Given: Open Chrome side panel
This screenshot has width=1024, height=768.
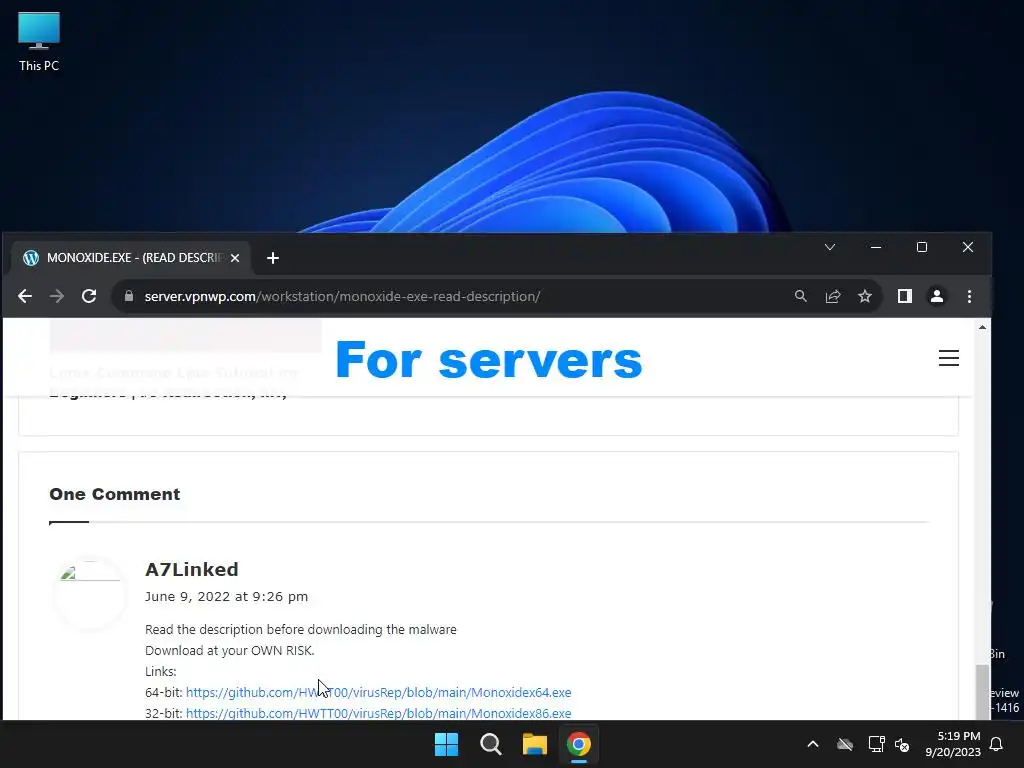Looking at the screenshot, I should pyautogui.click(x=904, y=296).
